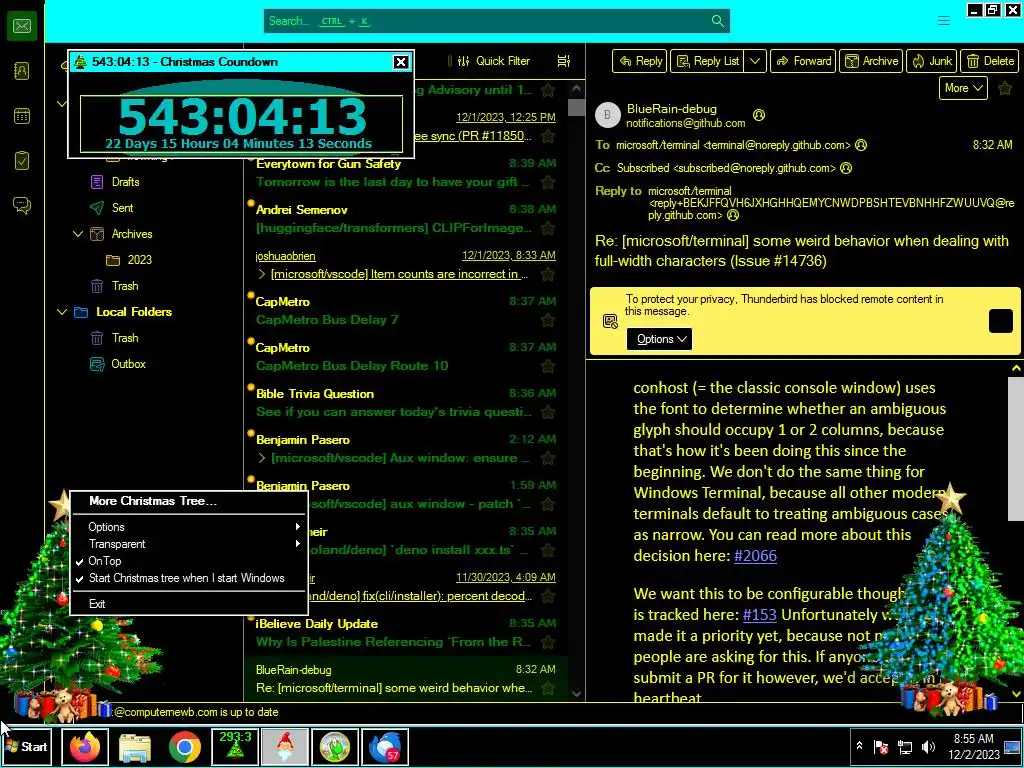Open the CapMetro Bus Delay 7 email

(x=405, y=311)
